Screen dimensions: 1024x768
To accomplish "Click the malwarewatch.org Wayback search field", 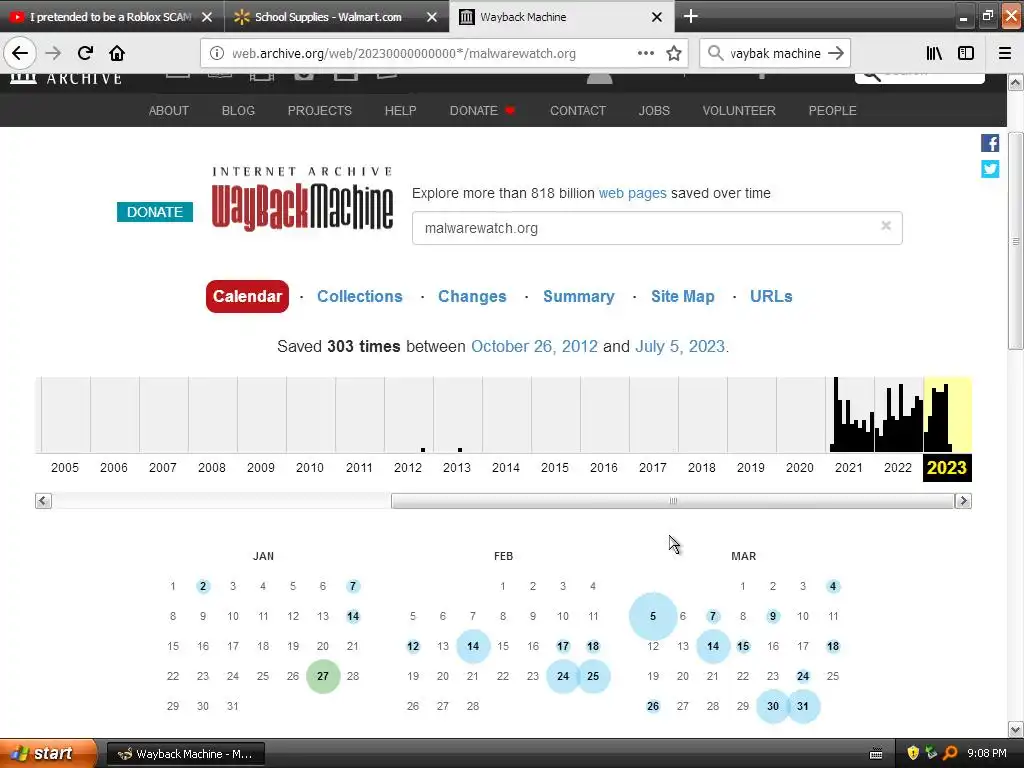I will [657, 228].
